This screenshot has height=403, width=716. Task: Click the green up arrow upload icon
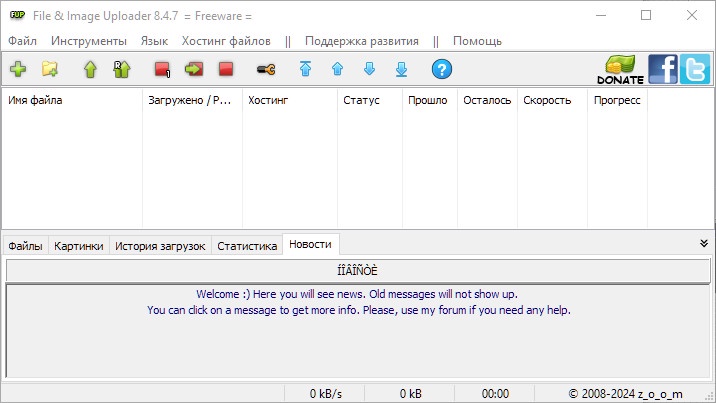pos(90,69)
